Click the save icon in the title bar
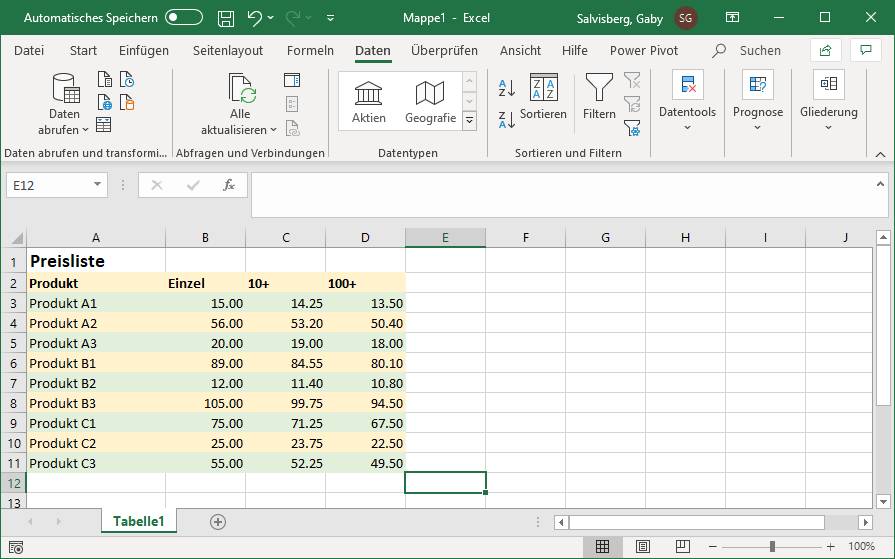This screenshot has width=895, height=559. pyautogui.click(x=226, y=18)
